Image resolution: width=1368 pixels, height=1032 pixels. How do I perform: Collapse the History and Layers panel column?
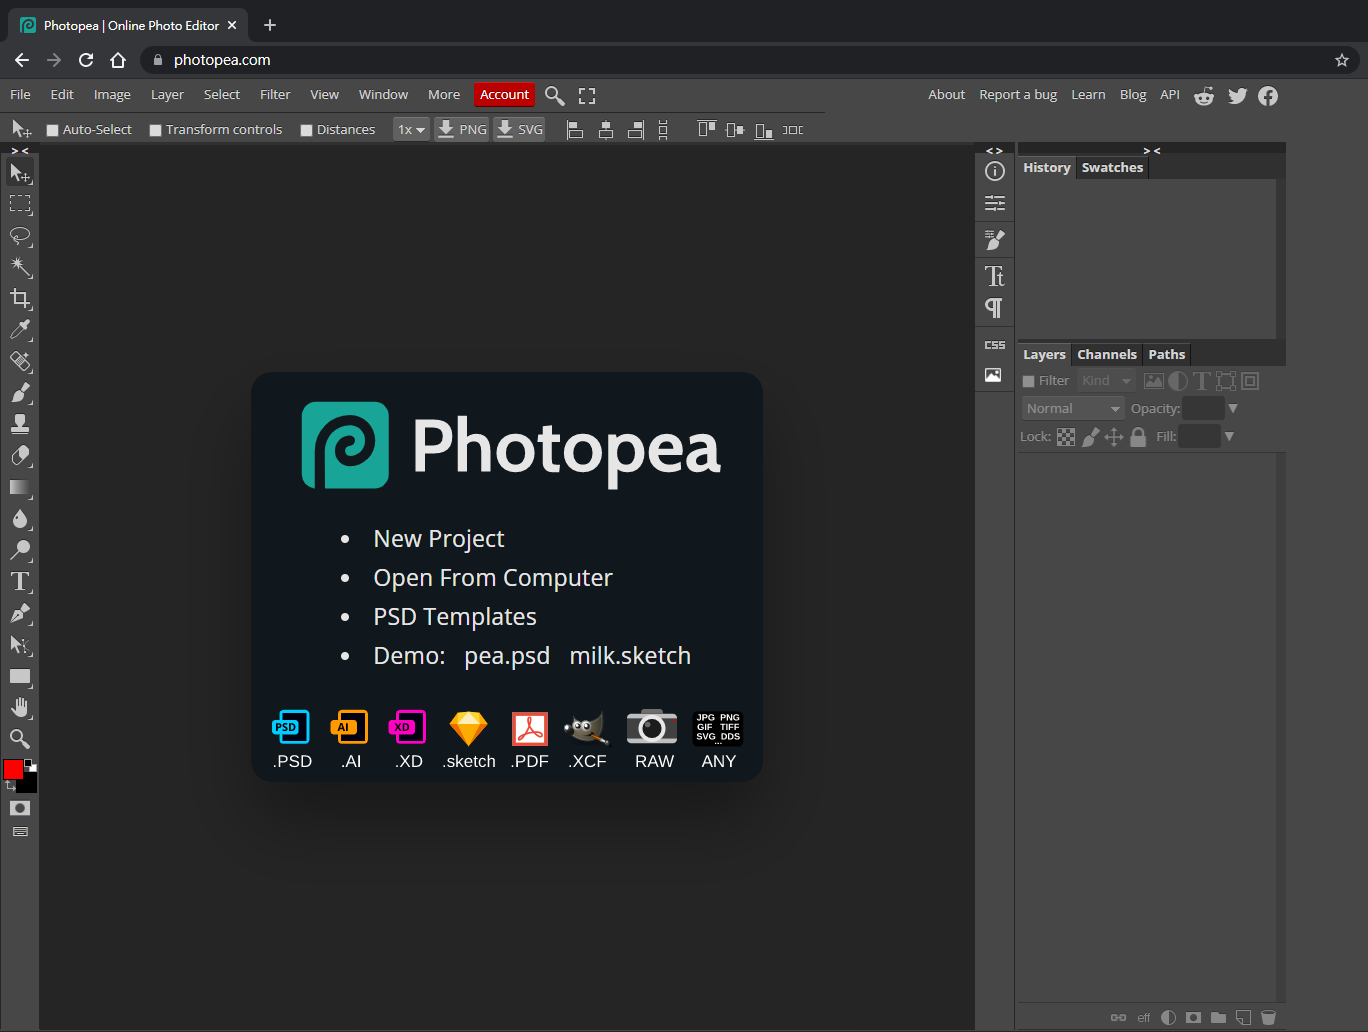(1152, 150)
